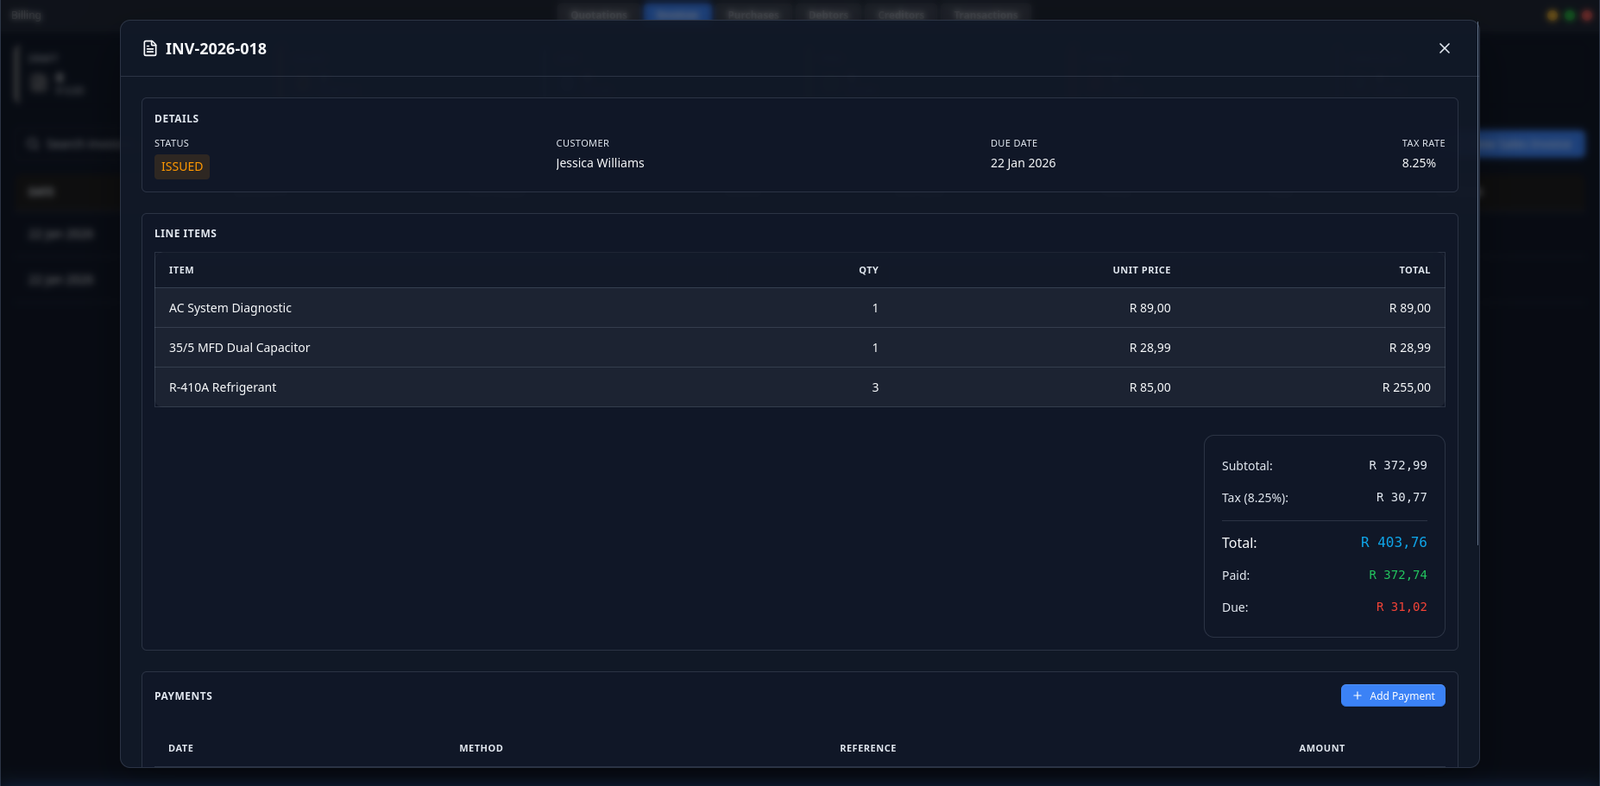Click the subtotal amount R 372,99

1398,466
